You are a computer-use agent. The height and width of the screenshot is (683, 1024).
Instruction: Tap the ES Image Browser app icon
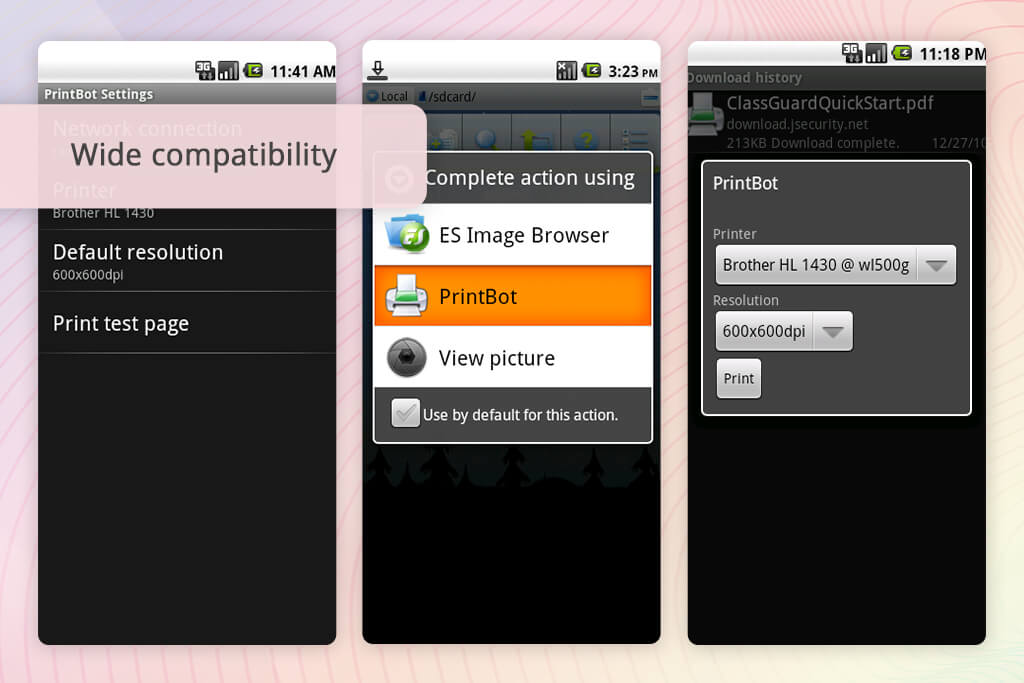(407, 234)
